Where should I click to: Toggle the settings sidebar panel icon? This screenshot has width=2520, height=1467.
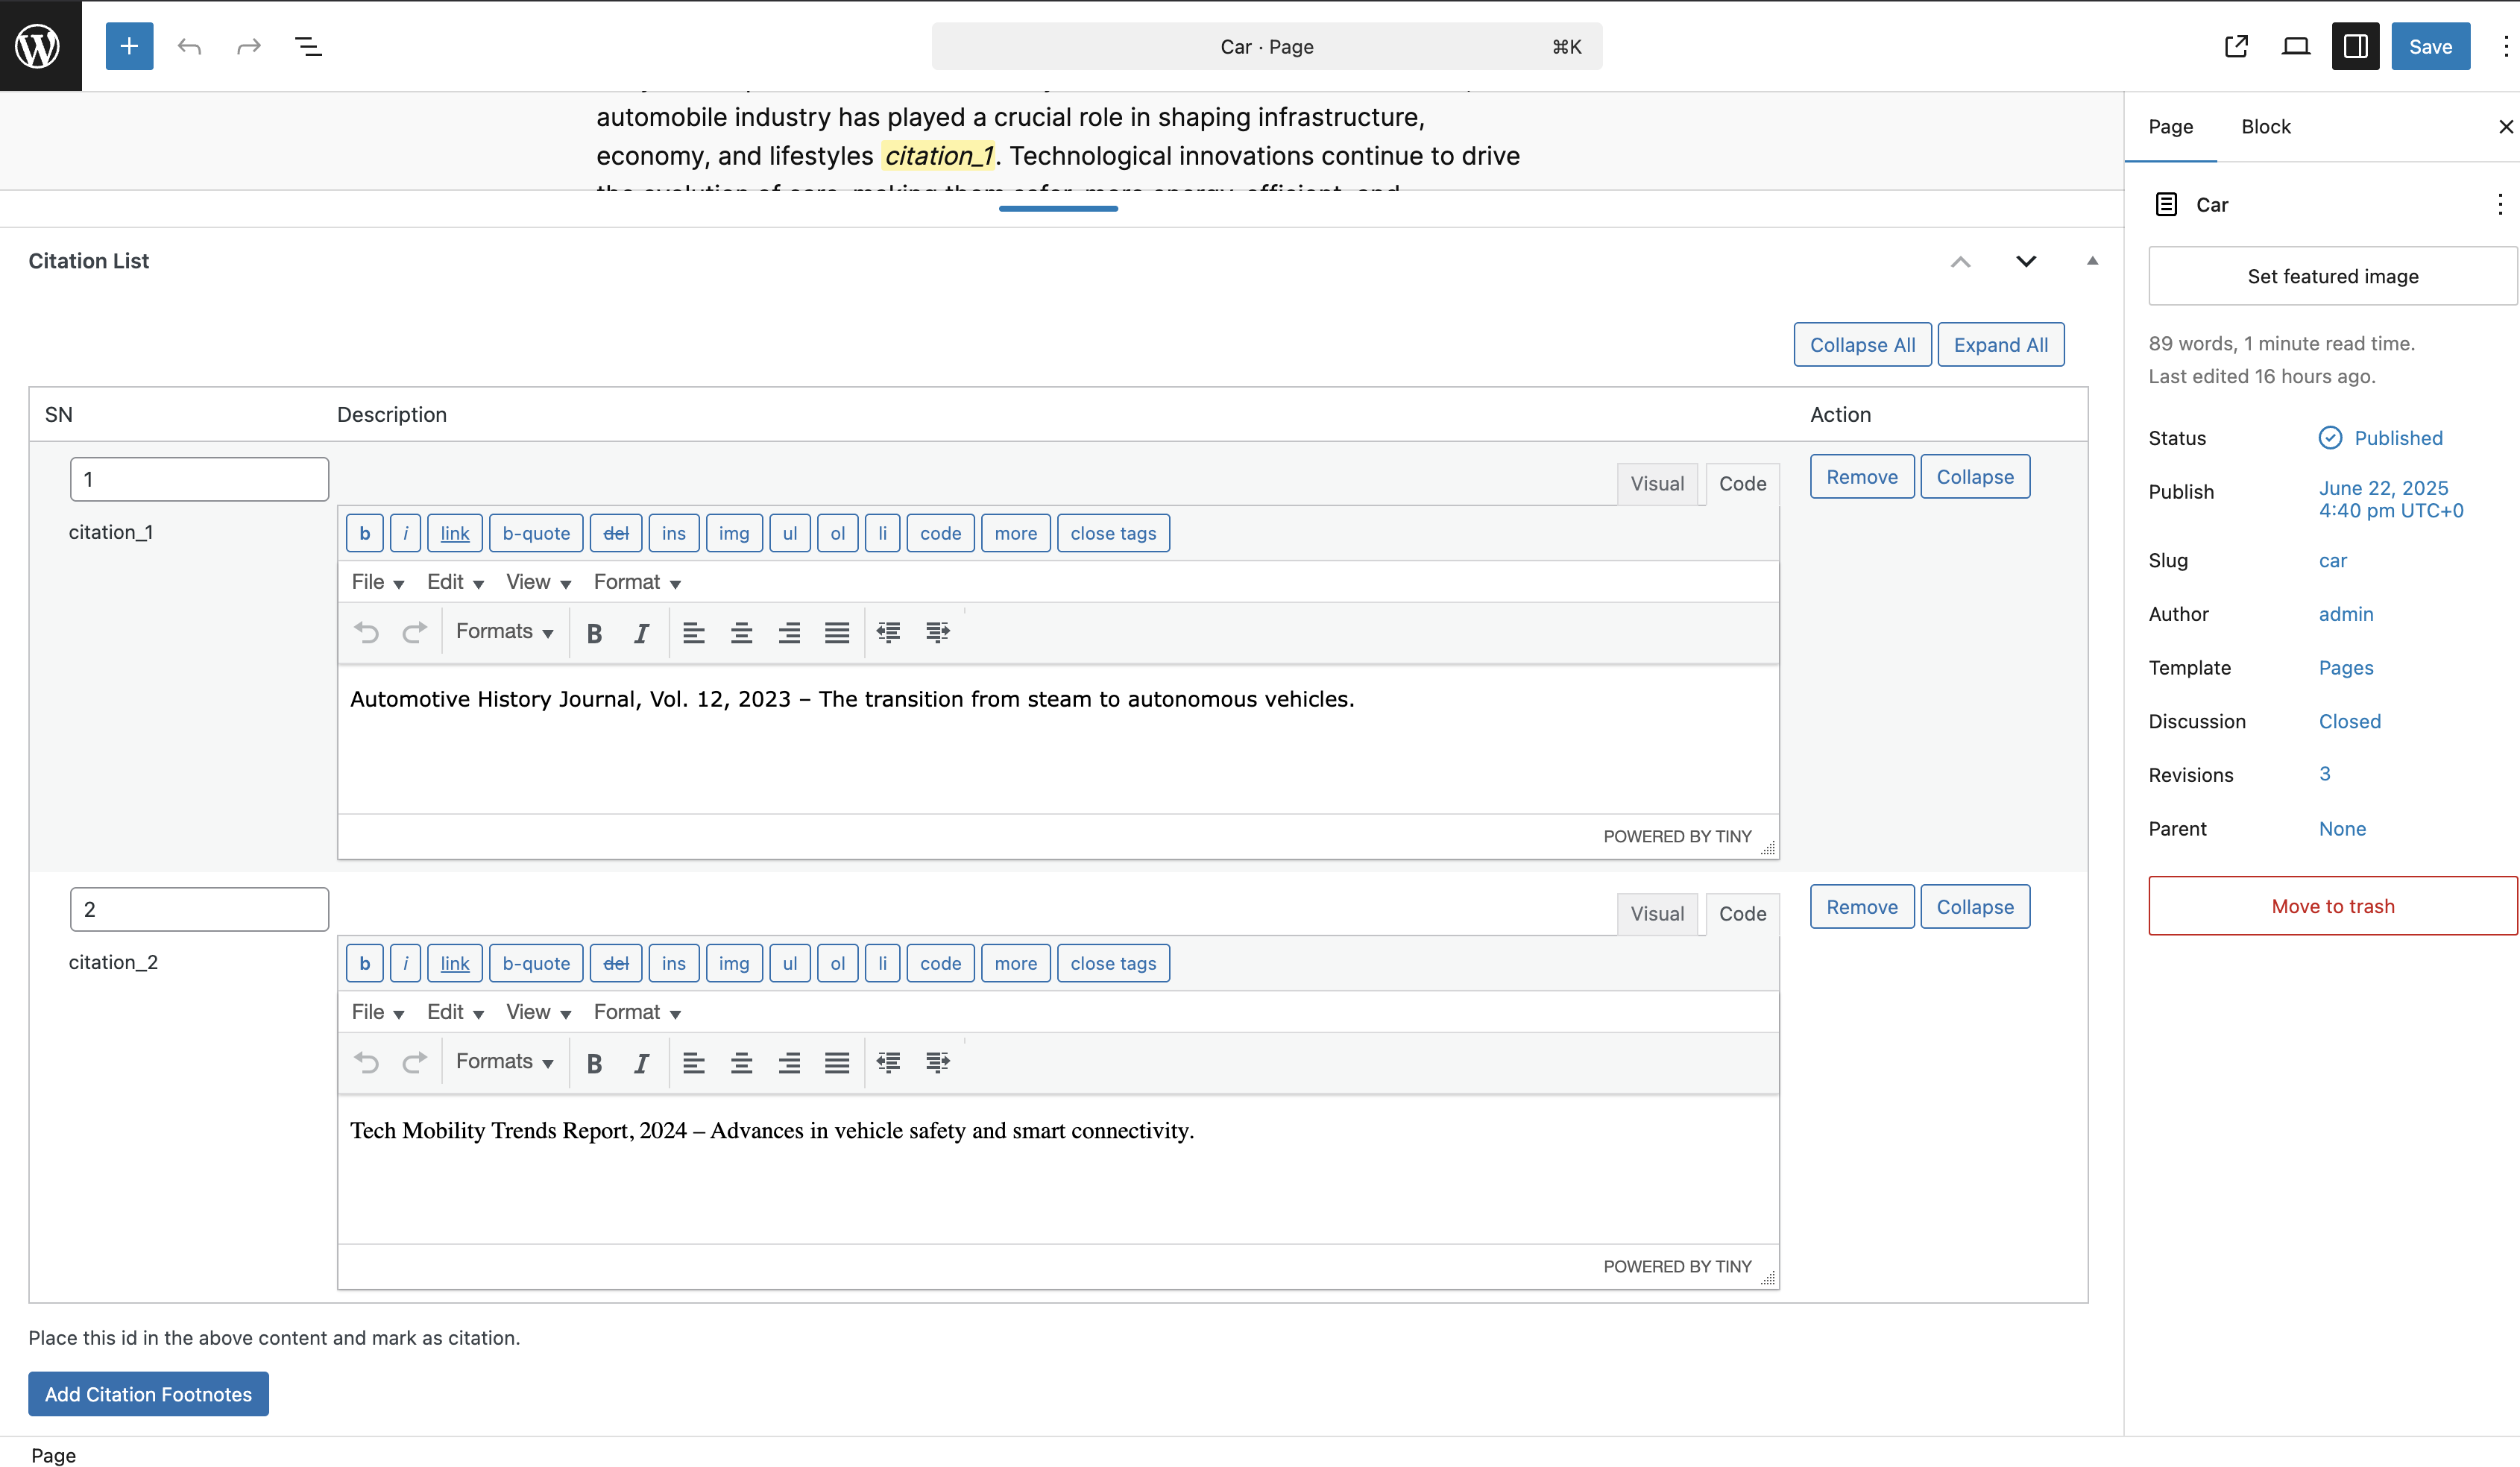click(2355, 46)
